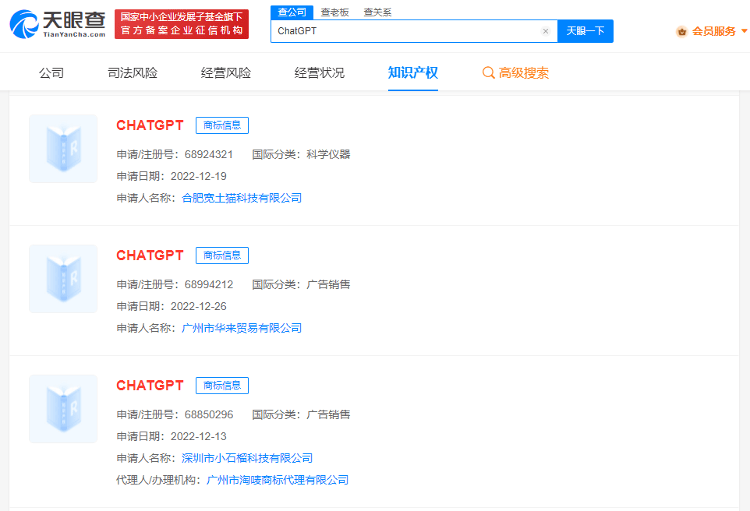This screenshot has height=511, width=750.
Task: Click the red 官方备案企业征信机构 banner
Action: tap(182, 24)
